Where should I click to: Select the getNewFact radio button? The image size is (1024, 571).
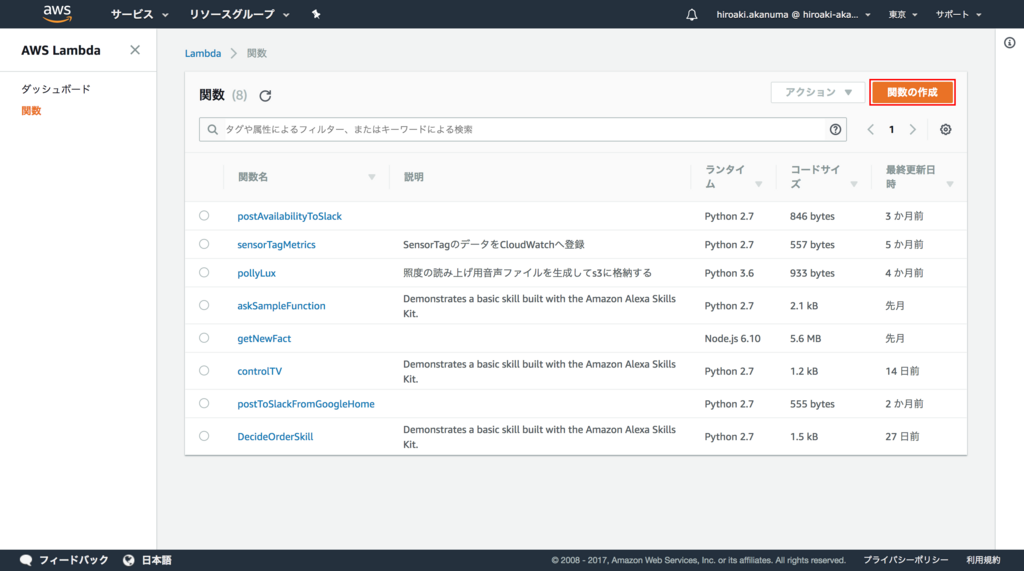click(x=204, y=338)
